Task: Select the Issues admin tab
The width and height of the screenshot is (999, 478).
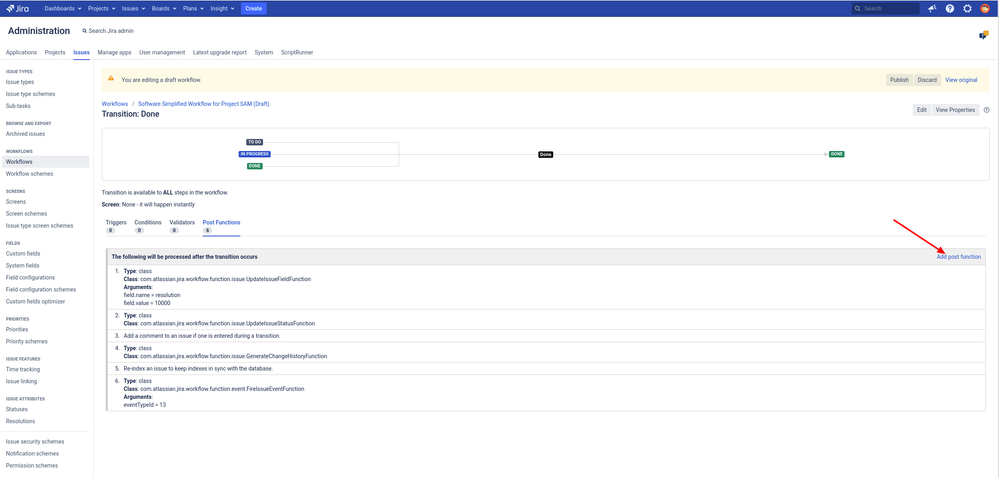Action: pyautogui.click(x=81, y=52)
